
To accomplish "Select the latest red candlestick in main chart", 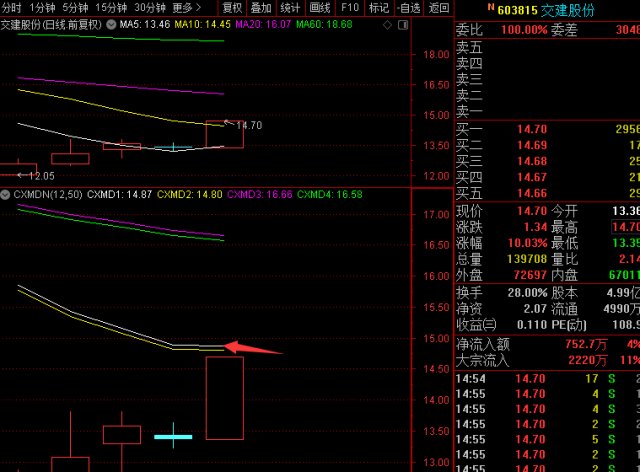I will click(224, 134).
